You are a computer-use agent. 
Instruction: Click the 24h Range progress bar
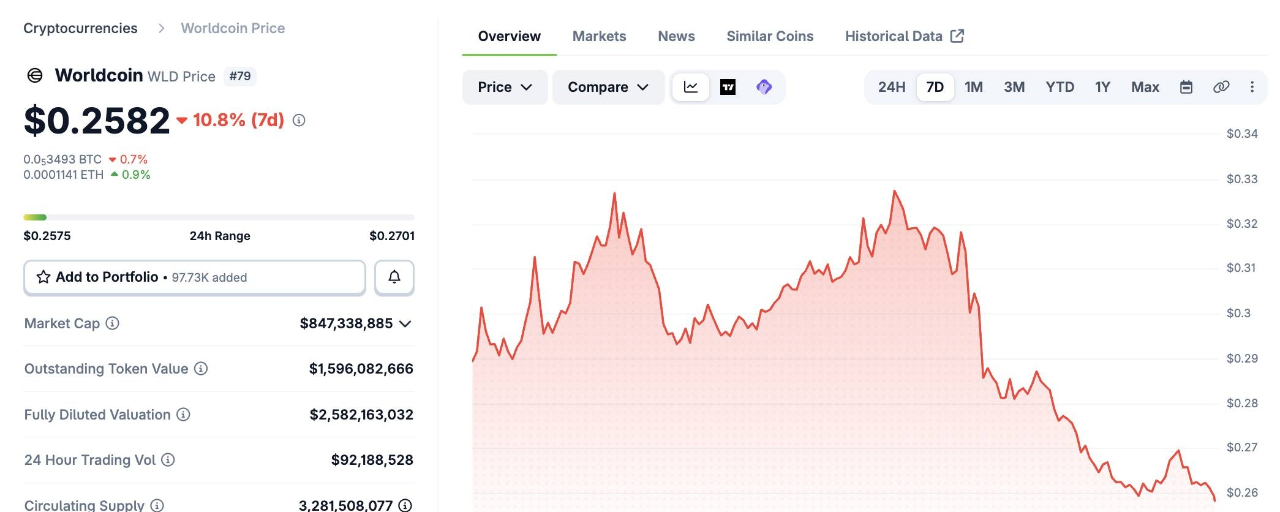tap(218, 217)
